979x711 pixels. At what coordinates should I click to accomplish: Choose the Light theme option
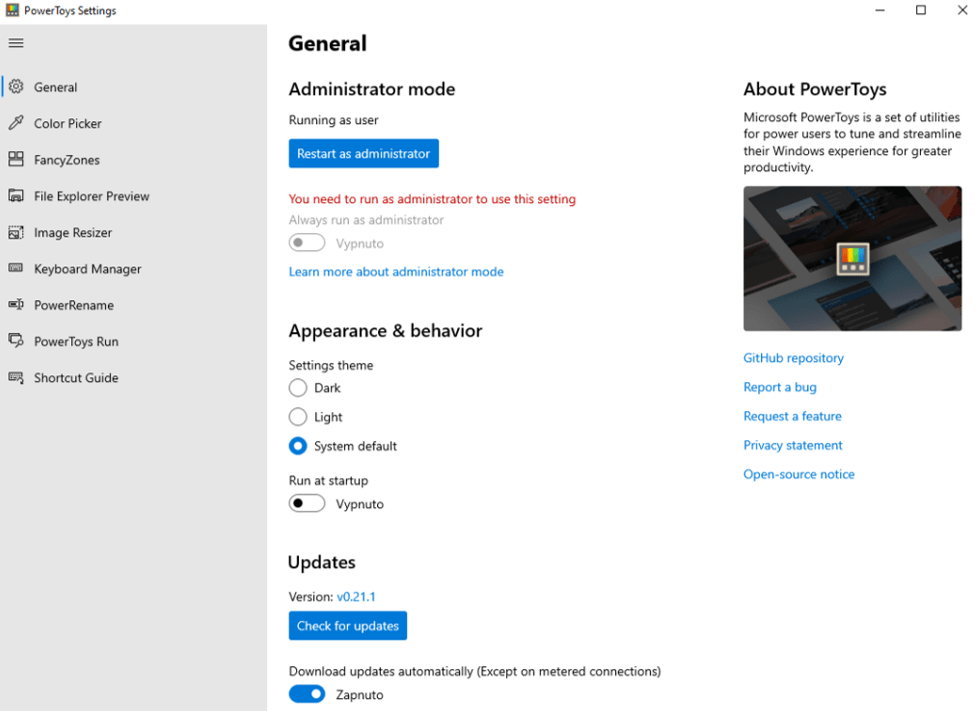298,417
